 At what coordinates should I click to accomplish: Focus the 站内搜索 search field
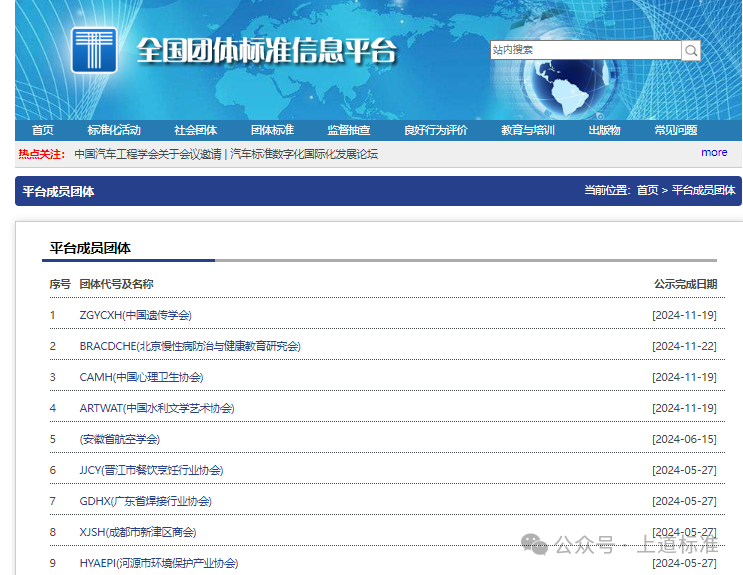pyautogui.click(x=586, y=50)
